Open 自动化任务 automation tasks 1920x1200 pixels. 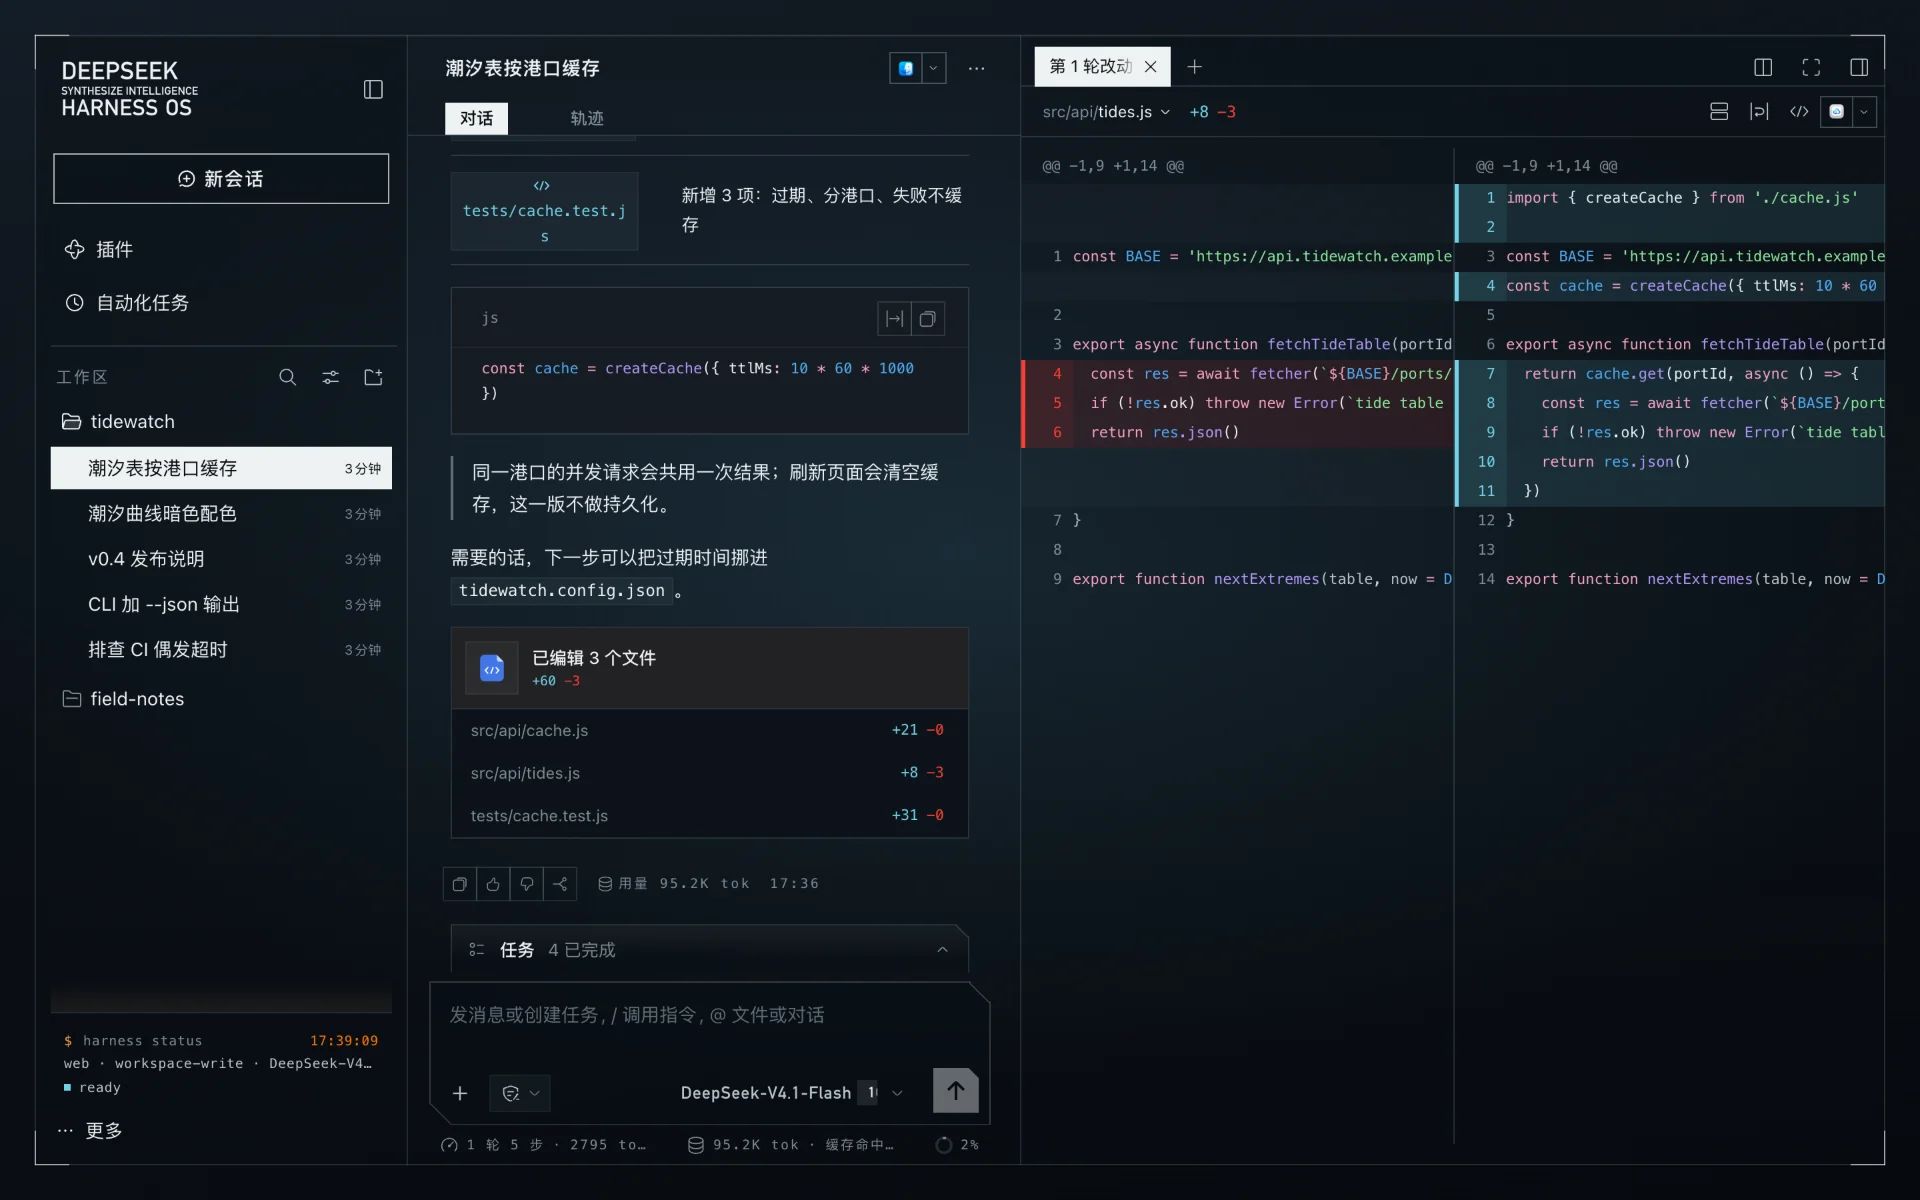[221, 303]
